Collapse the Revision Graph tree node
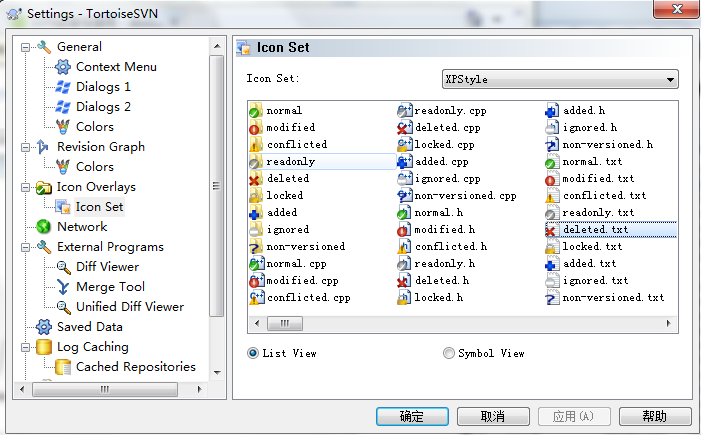The height and width of the screenshot is (435, 701). [25, 147]
